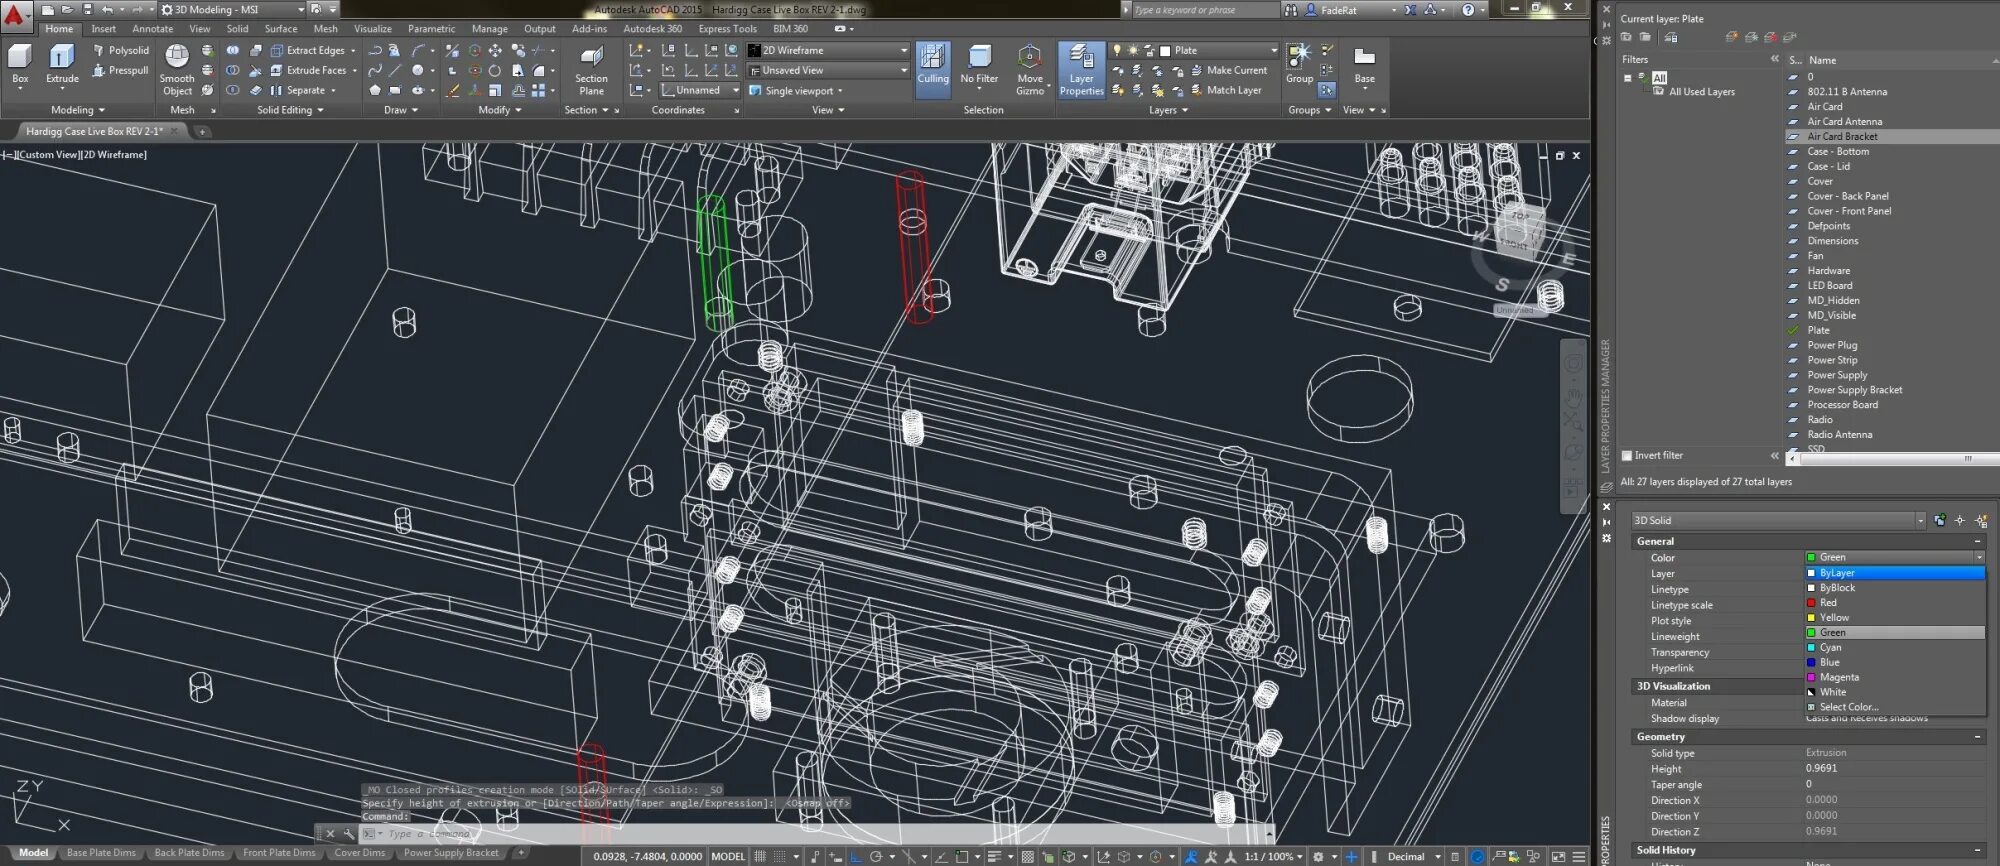Click the Match Layer button
The height and width of the screenshot is (866, 2000).
[1233, 91]
